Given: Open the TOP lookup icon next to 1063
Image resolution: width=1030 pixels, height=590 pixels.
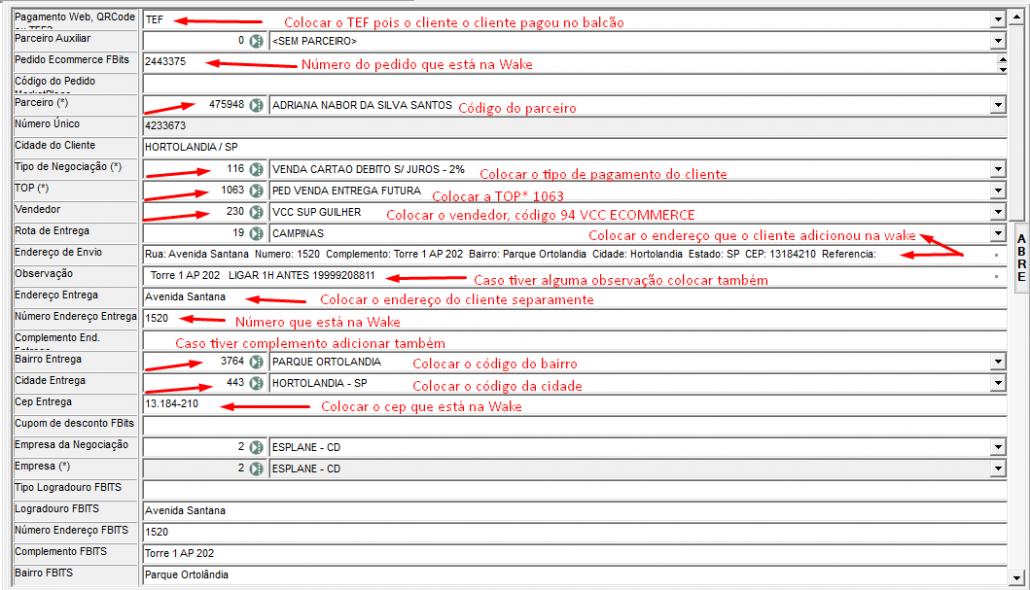Looking at the screenshot, I should tap(256, 191).
